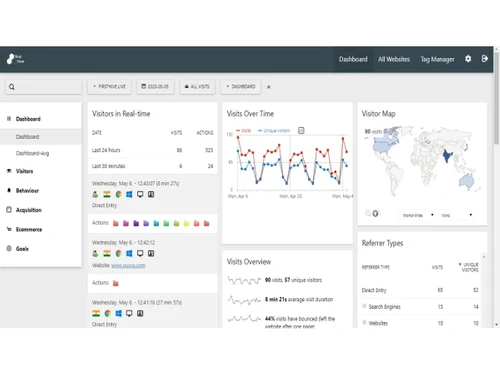Open the World-Wide region dropdown

417,215
